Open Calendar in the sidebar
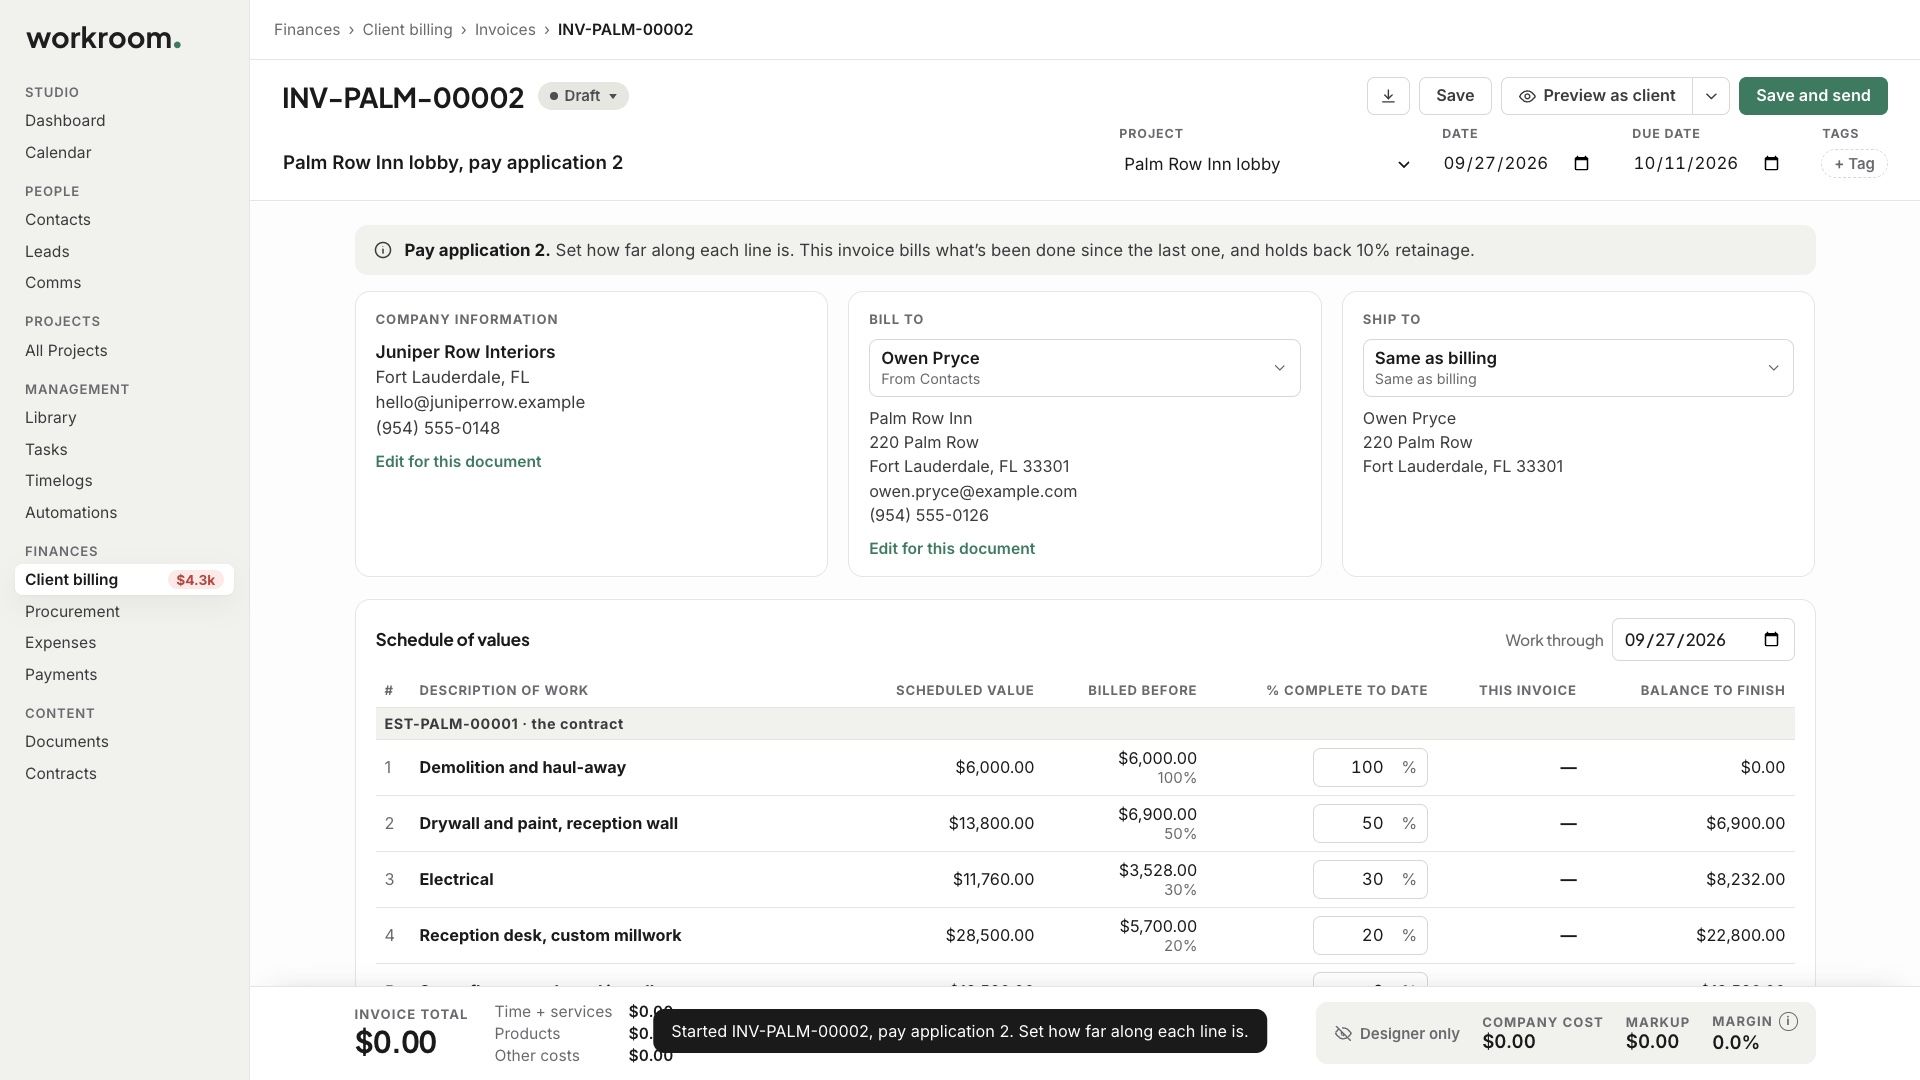Image resolution: width=1920 pixels, height=1080 pixels. 58,153
